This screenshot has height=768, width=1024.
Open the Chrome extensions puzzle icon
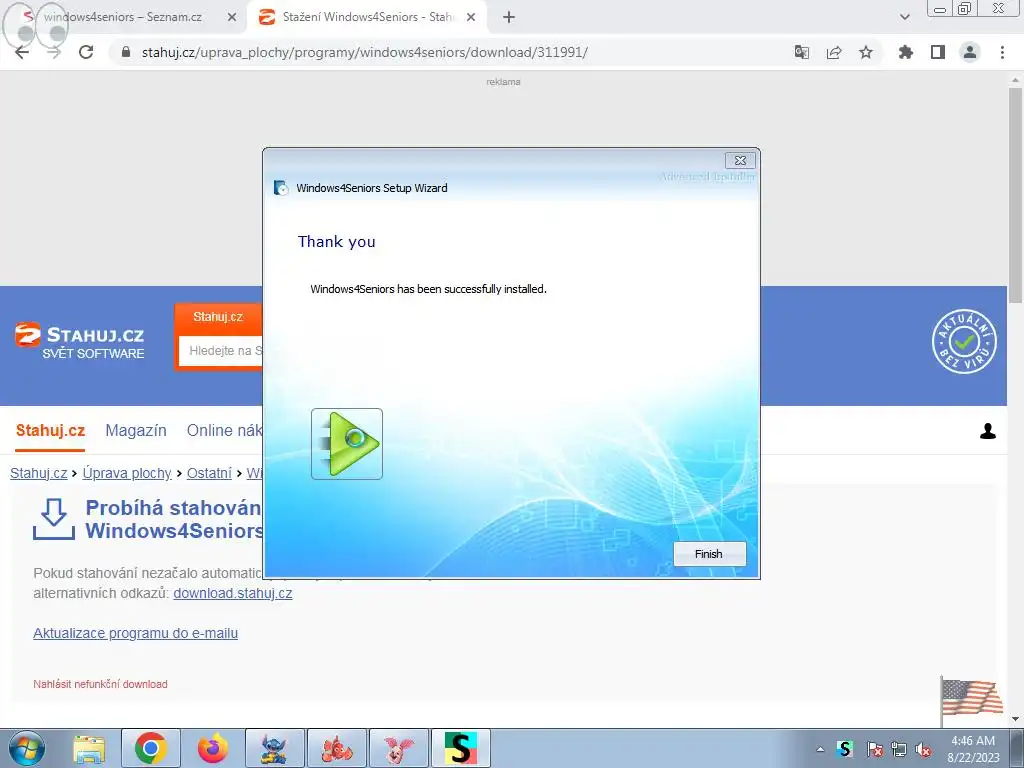point(906,52)
